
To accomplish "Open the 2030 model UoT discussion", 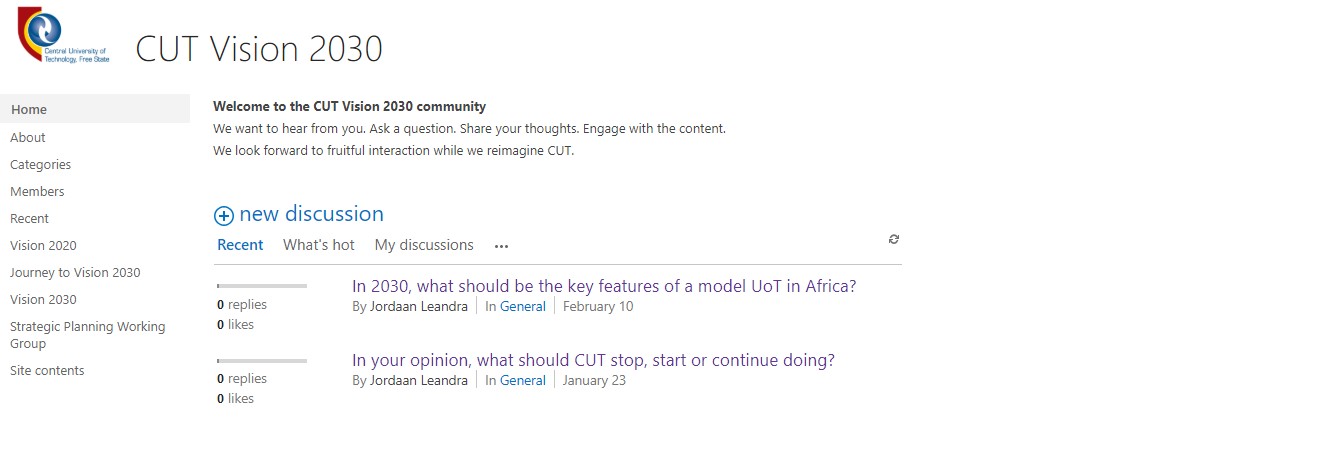I will tap(604, 286).
